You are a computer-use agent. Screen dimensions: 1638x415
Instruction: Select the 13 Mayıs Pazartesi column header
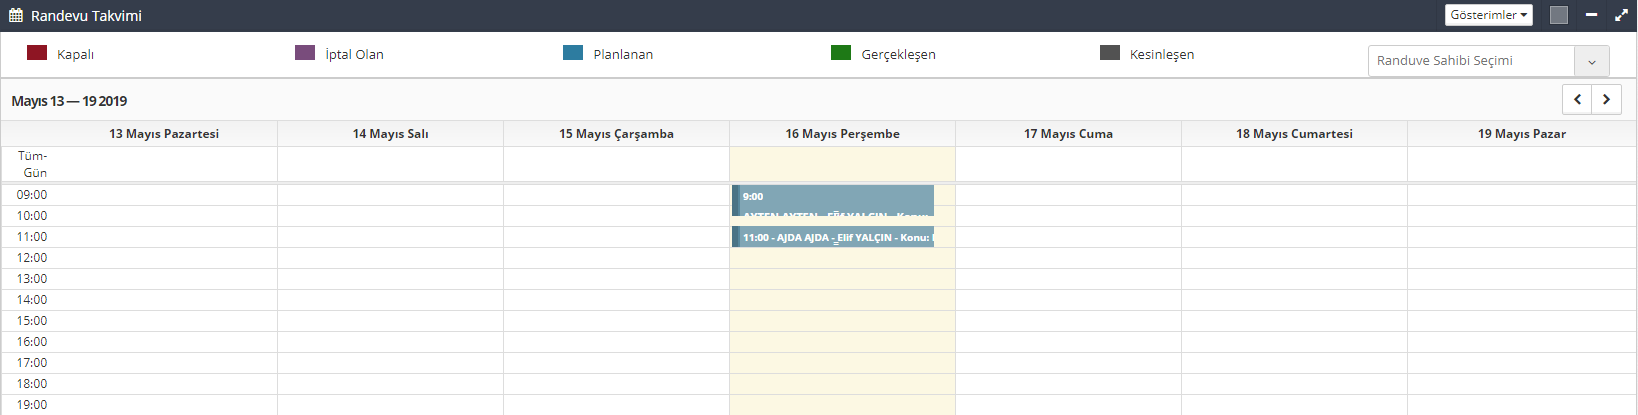pyautogui.click(x=164, y=134)
